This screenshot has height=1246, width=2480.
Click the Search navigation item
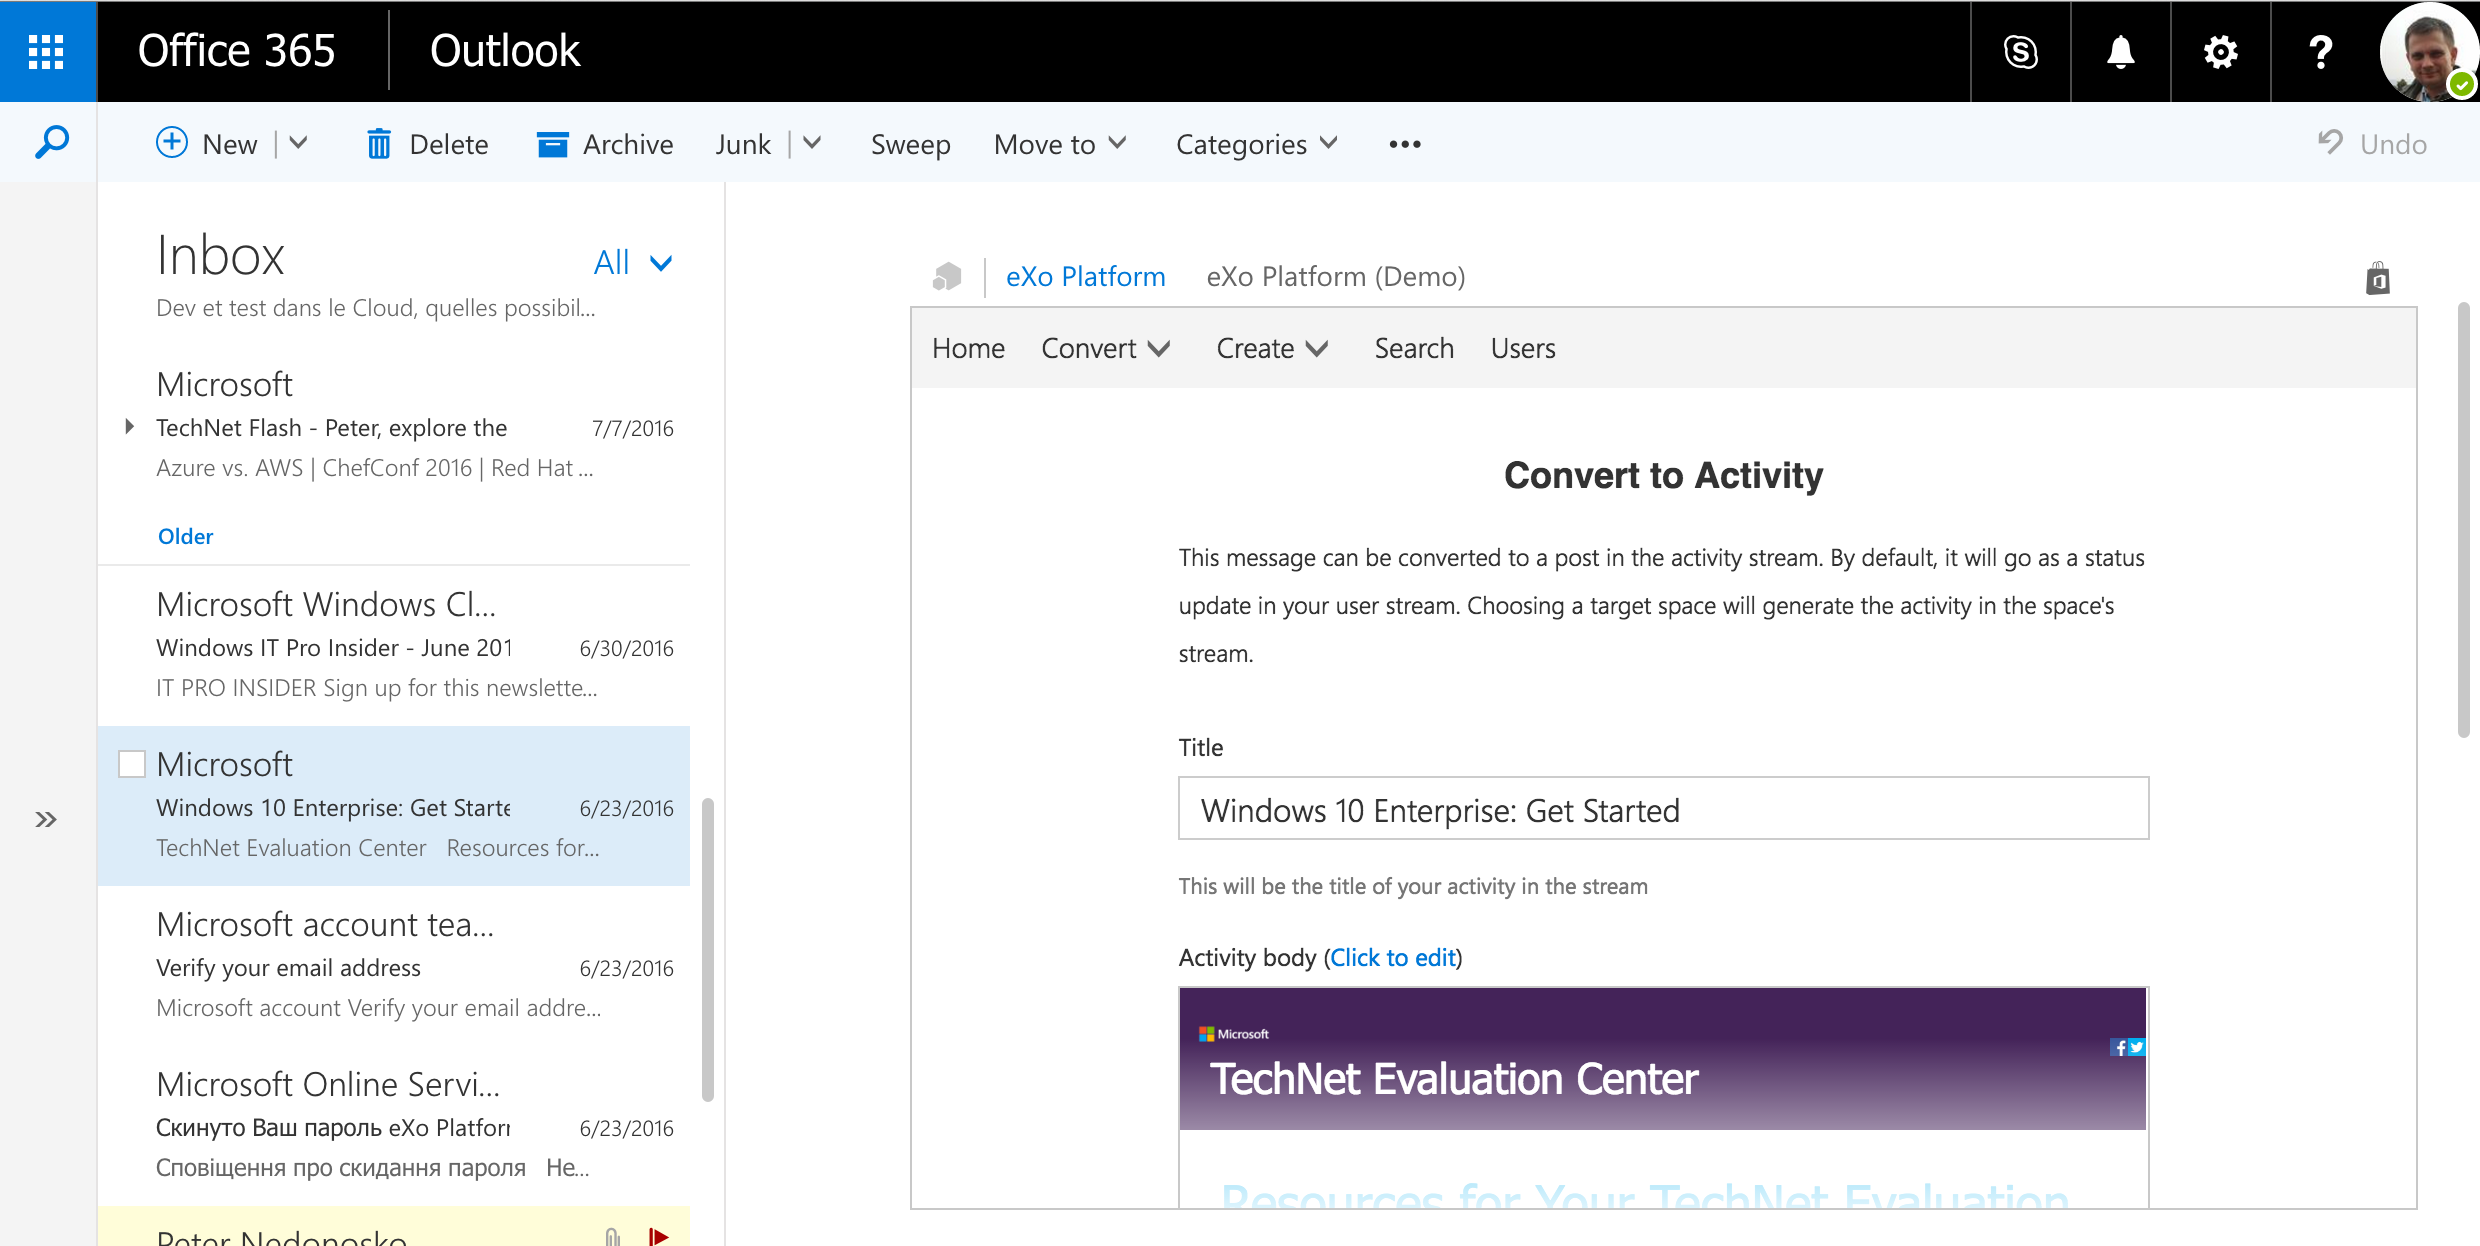pyautogui.click(x=1412, y=346)
